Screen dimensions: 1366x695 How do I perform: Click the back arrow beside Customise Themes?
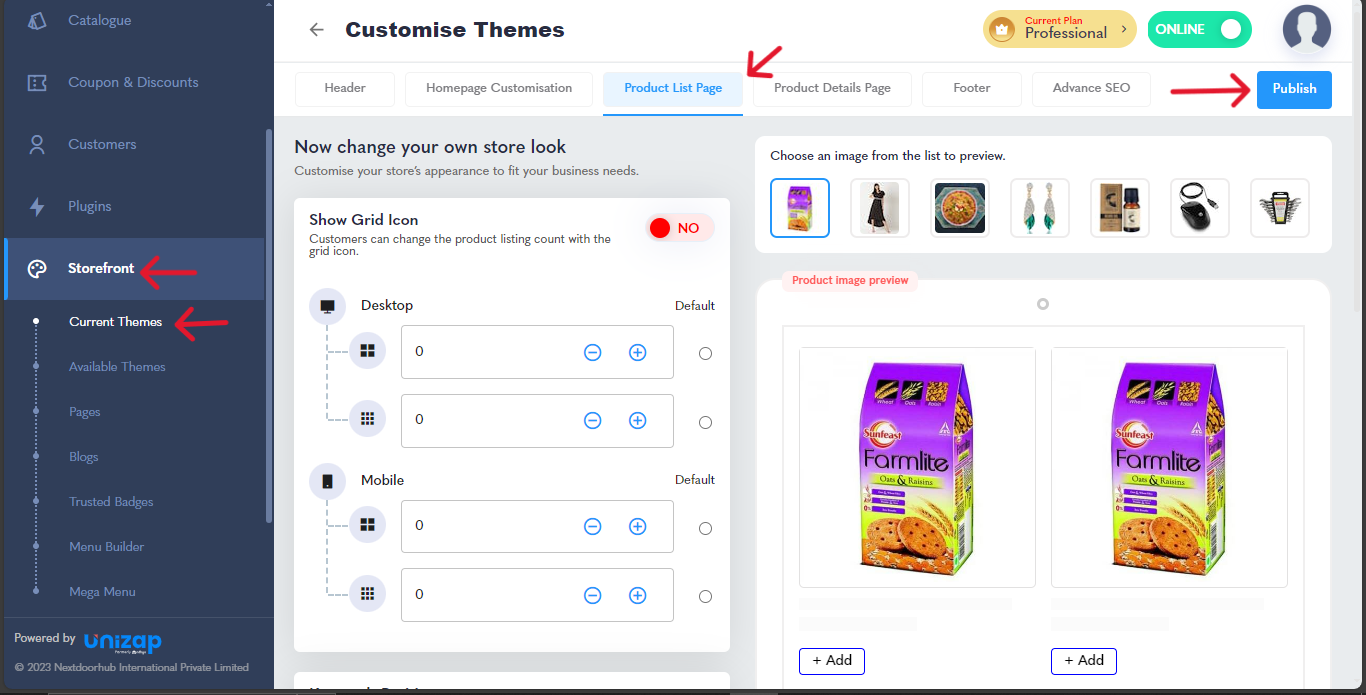click(317, 30)
